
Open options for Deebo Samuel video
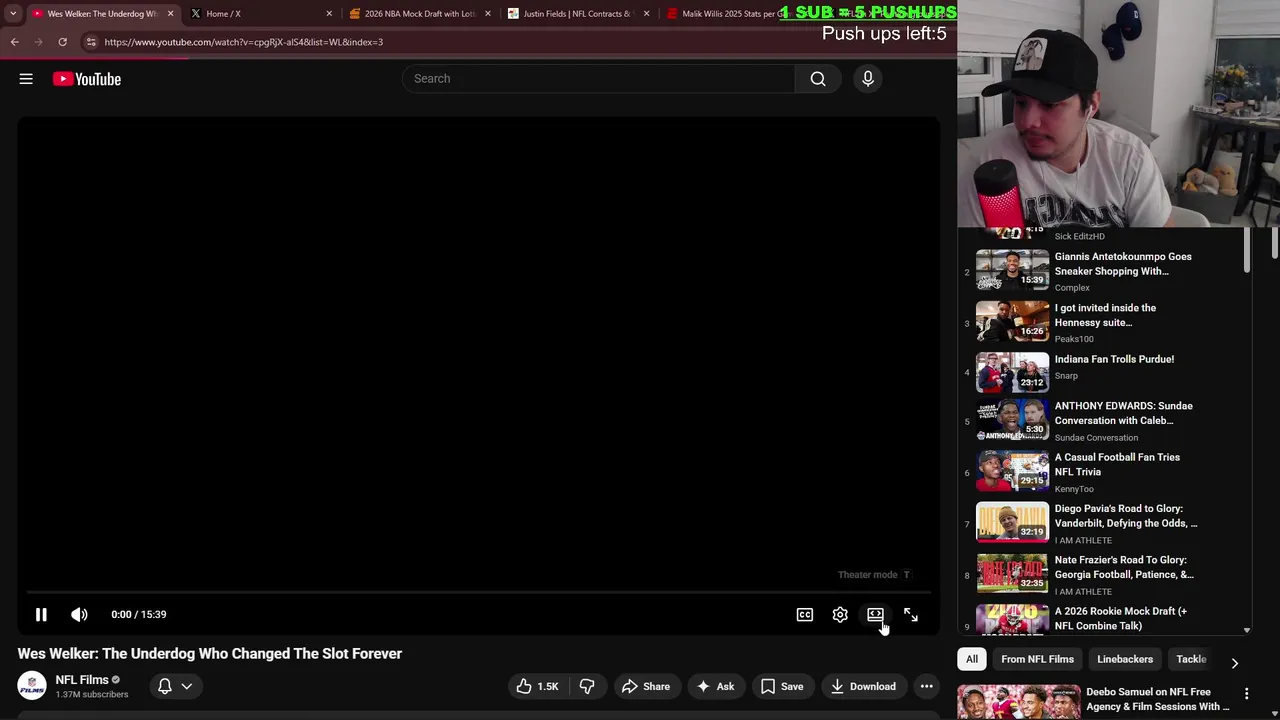pos(1246,694)
